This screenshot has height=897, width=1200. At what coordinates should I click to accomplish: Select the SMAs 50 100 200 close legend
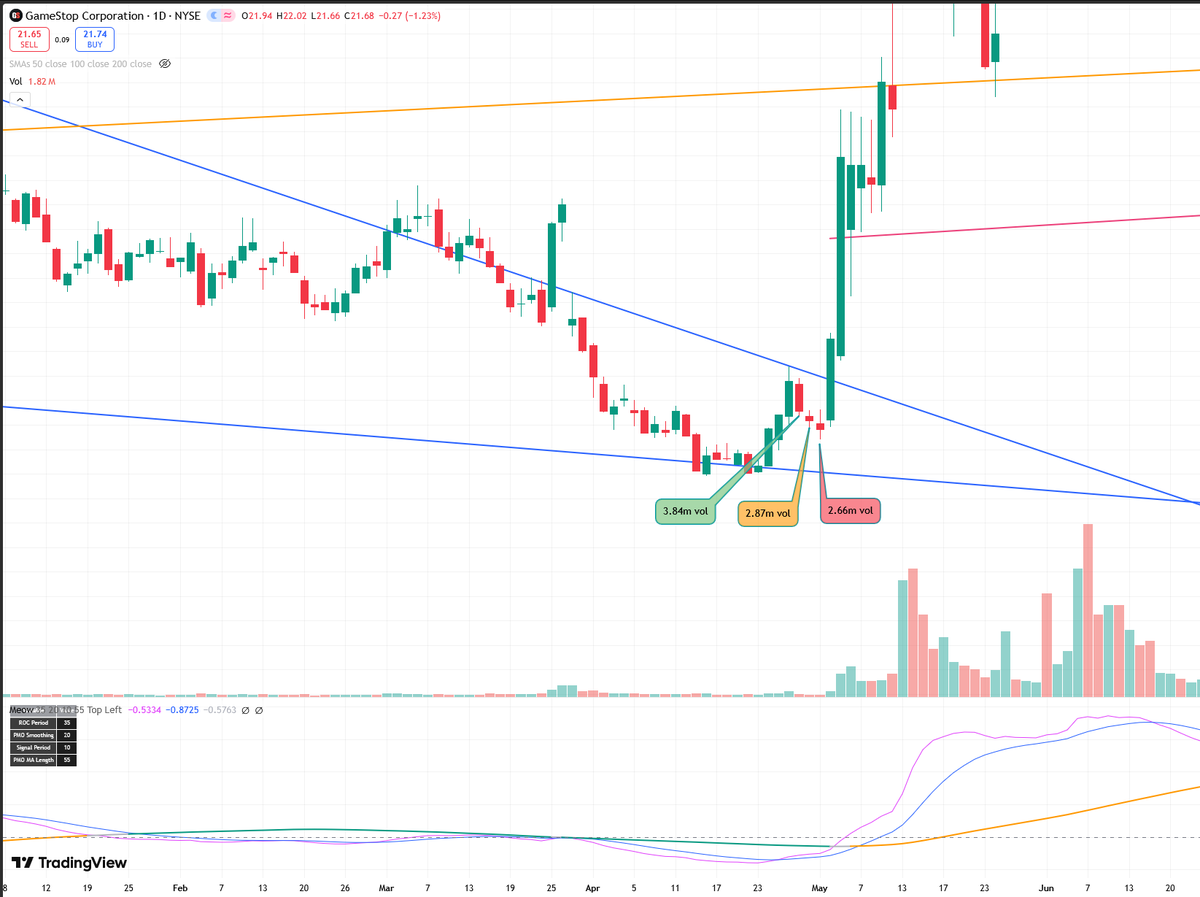pos(81,64)
